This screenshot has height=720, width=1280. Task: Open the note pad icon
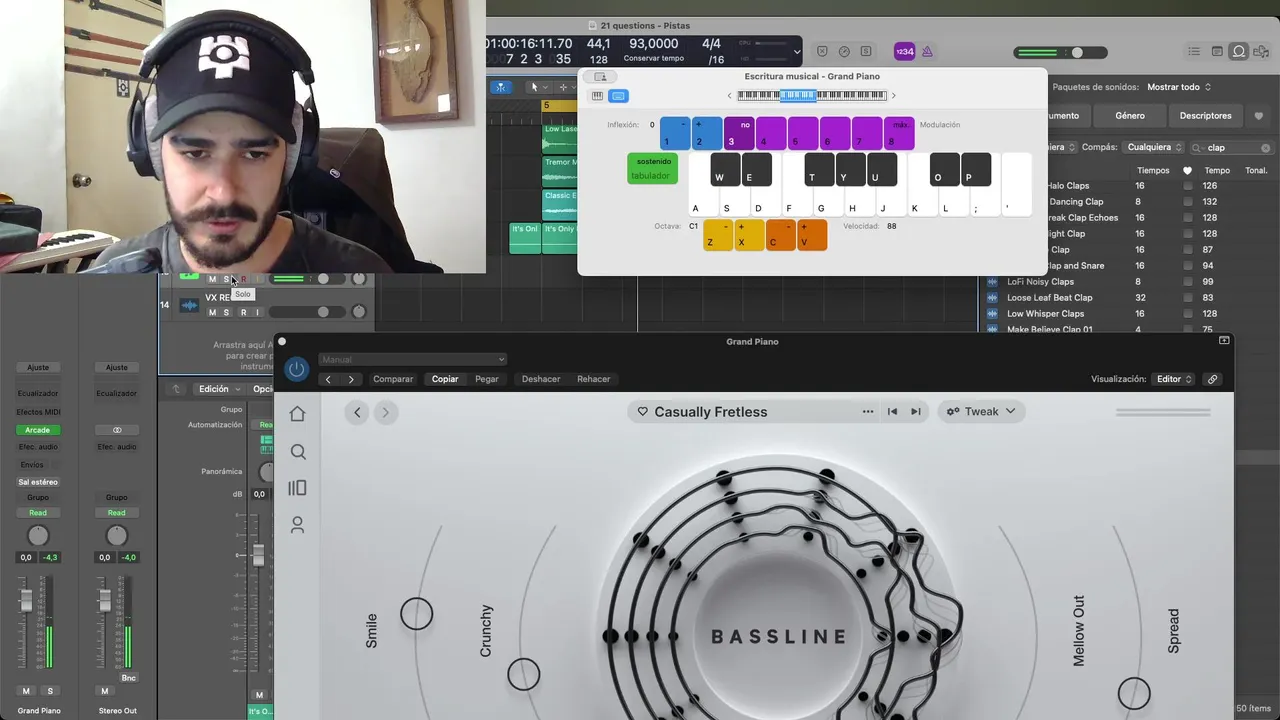[x=1217, y=52]
